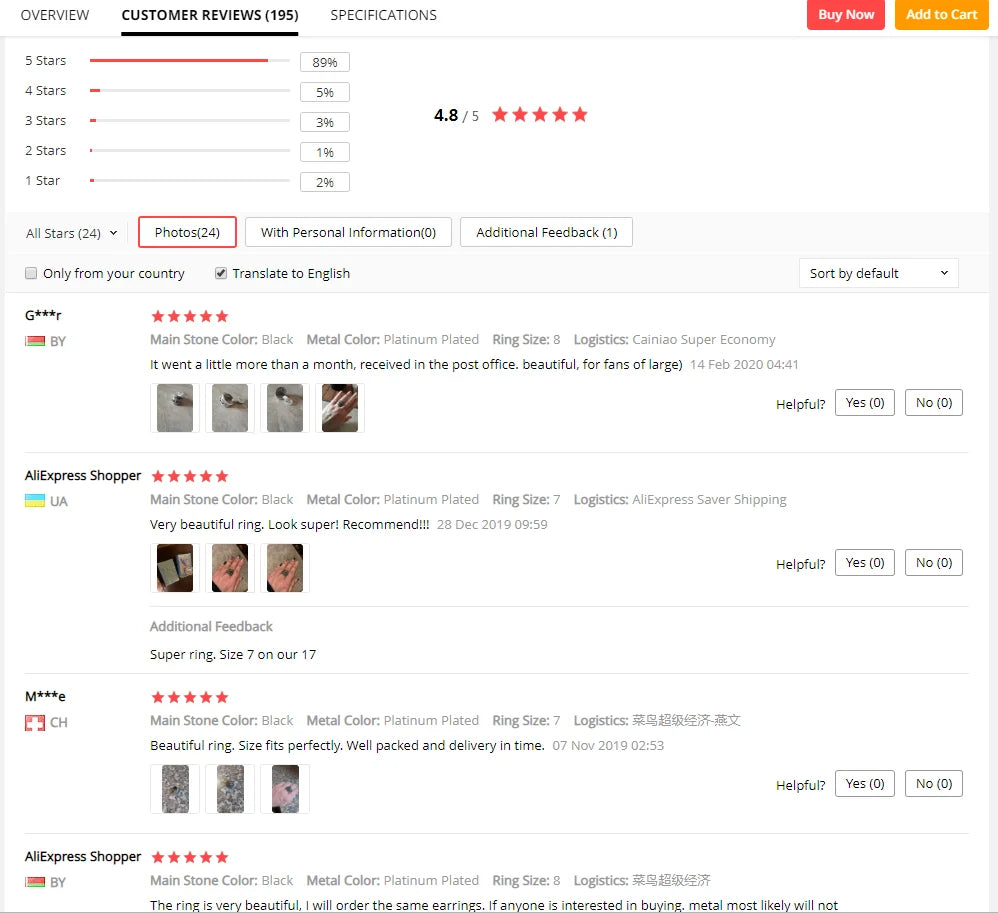Enable Only from your country checkbox
This screenshot has width=998, height=913.
[31, 273]
